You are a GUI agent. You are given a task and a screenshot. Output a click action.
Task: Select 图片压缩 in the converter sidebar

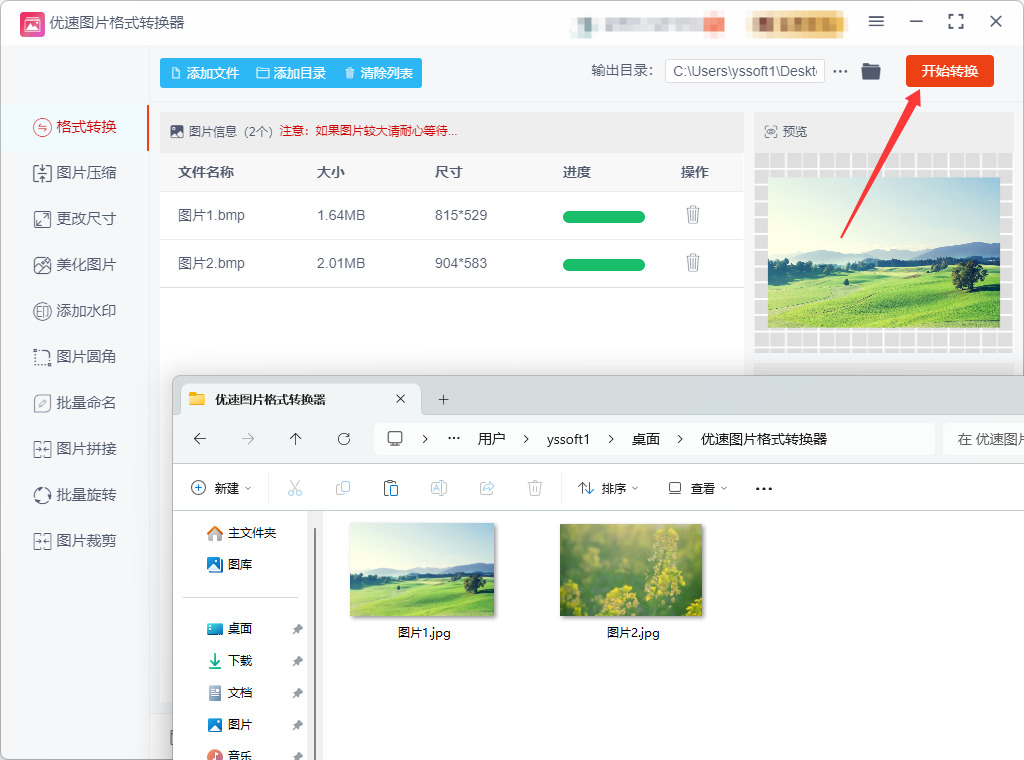click(75, 173)
